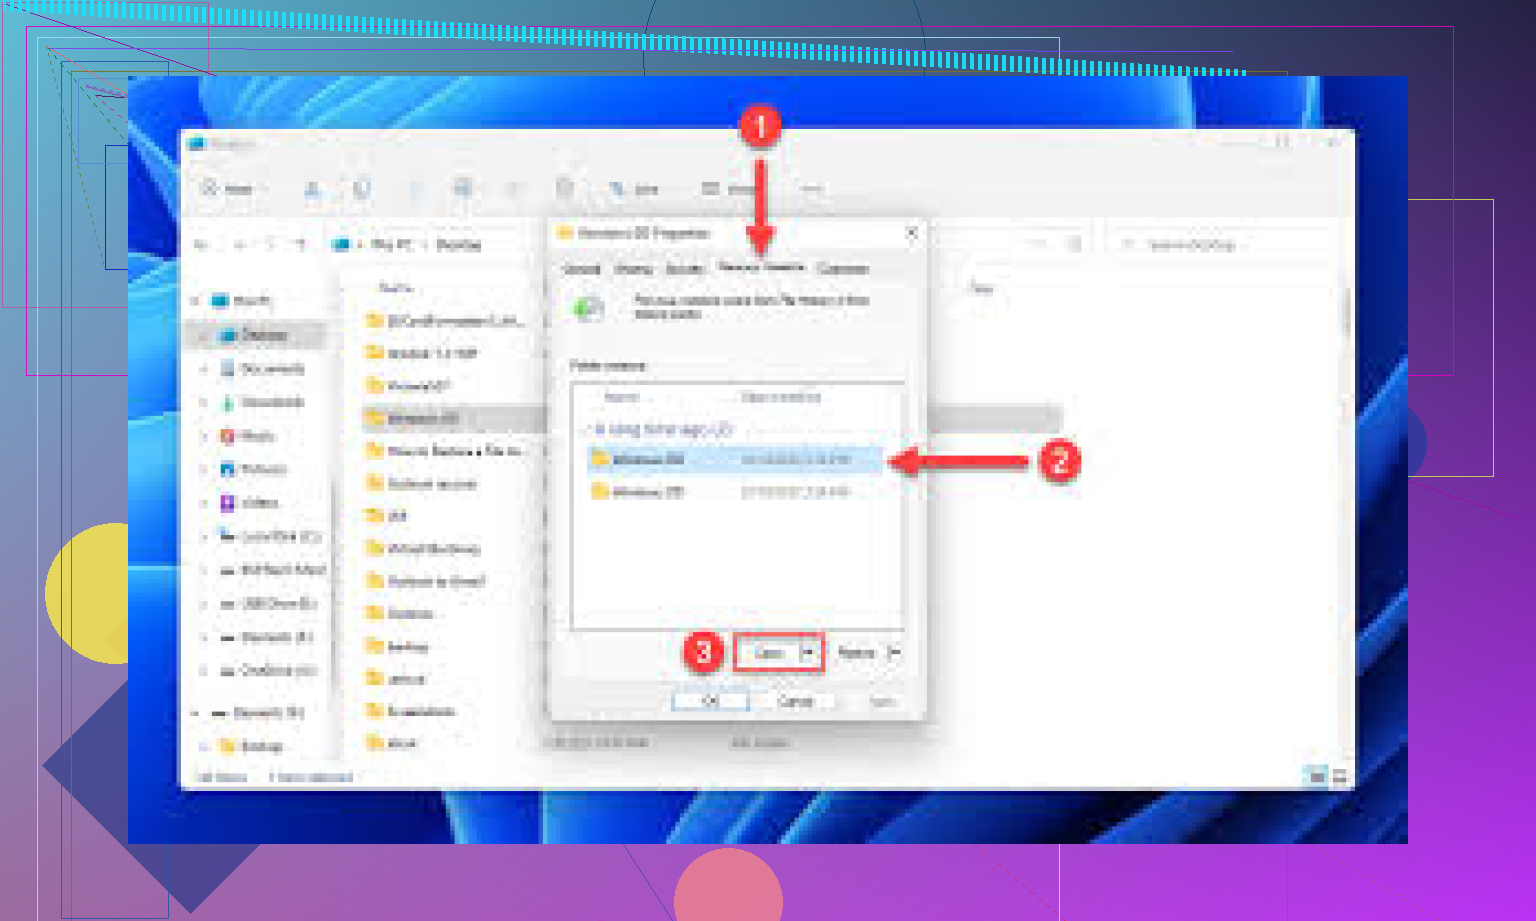Click the Delete trash icon in the toolbar
This screenshot has width=1536, height=921.
click(x=564, y=189)
